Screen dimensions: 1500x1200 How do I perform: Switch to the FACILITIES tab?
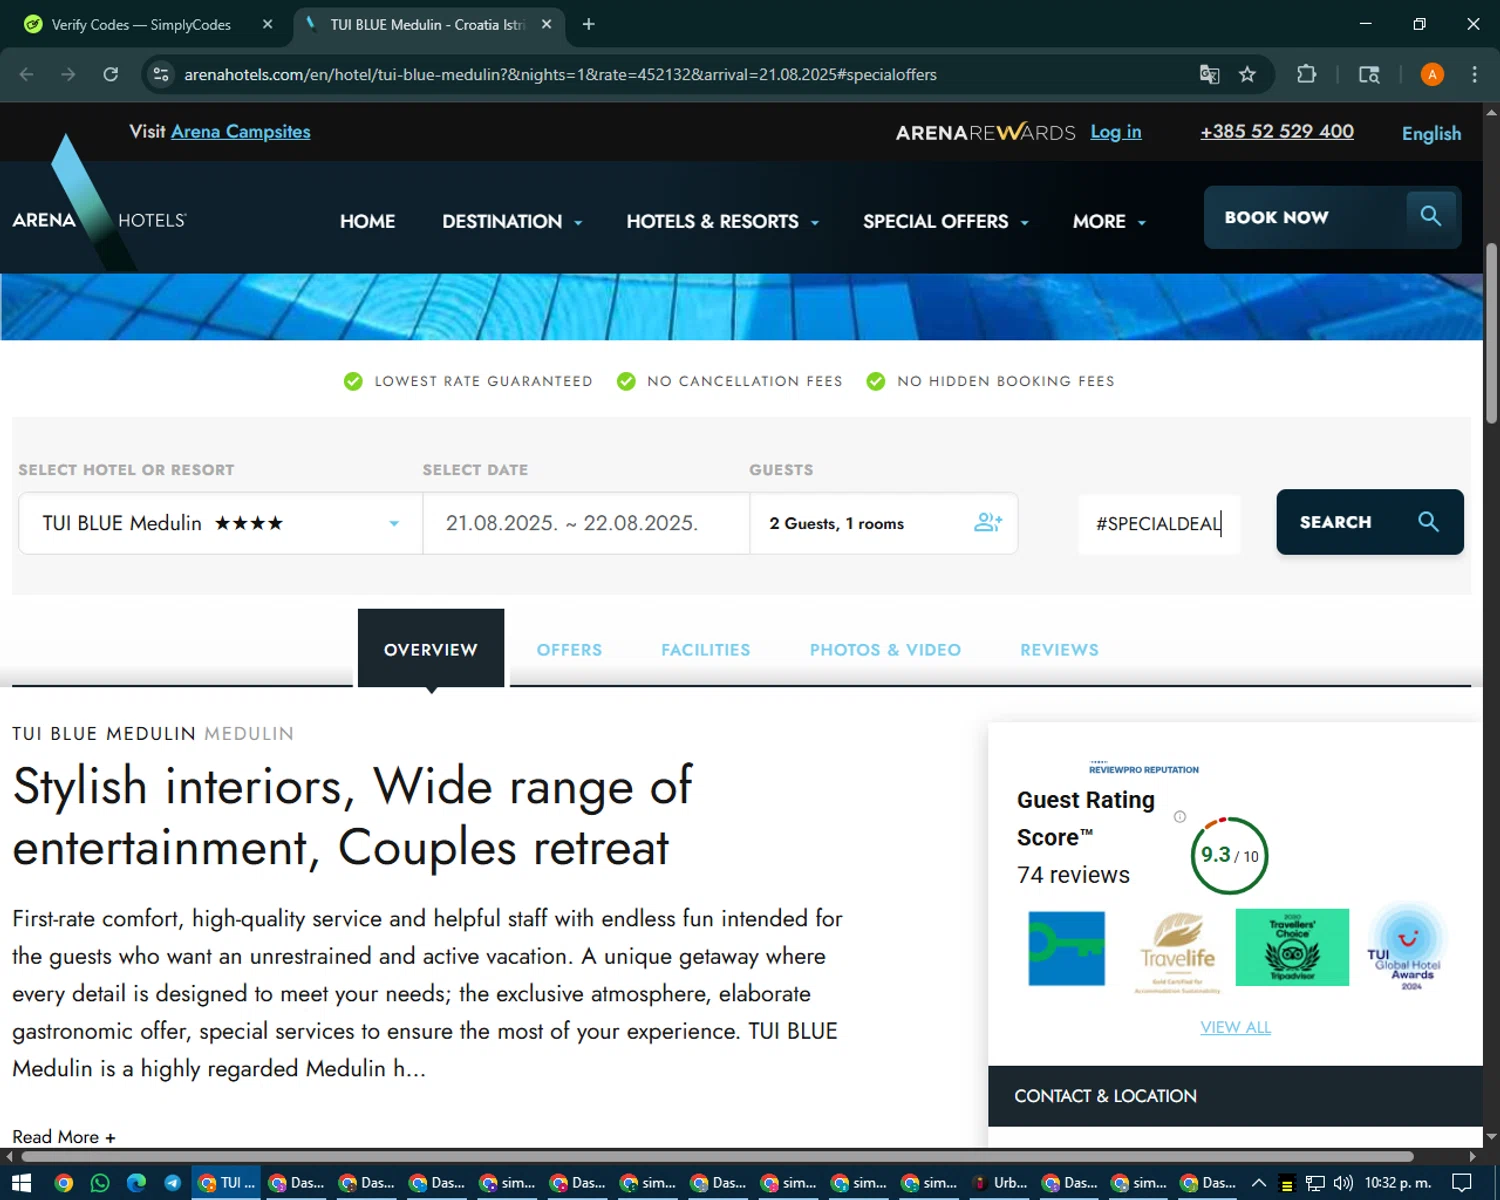point(705,650)
